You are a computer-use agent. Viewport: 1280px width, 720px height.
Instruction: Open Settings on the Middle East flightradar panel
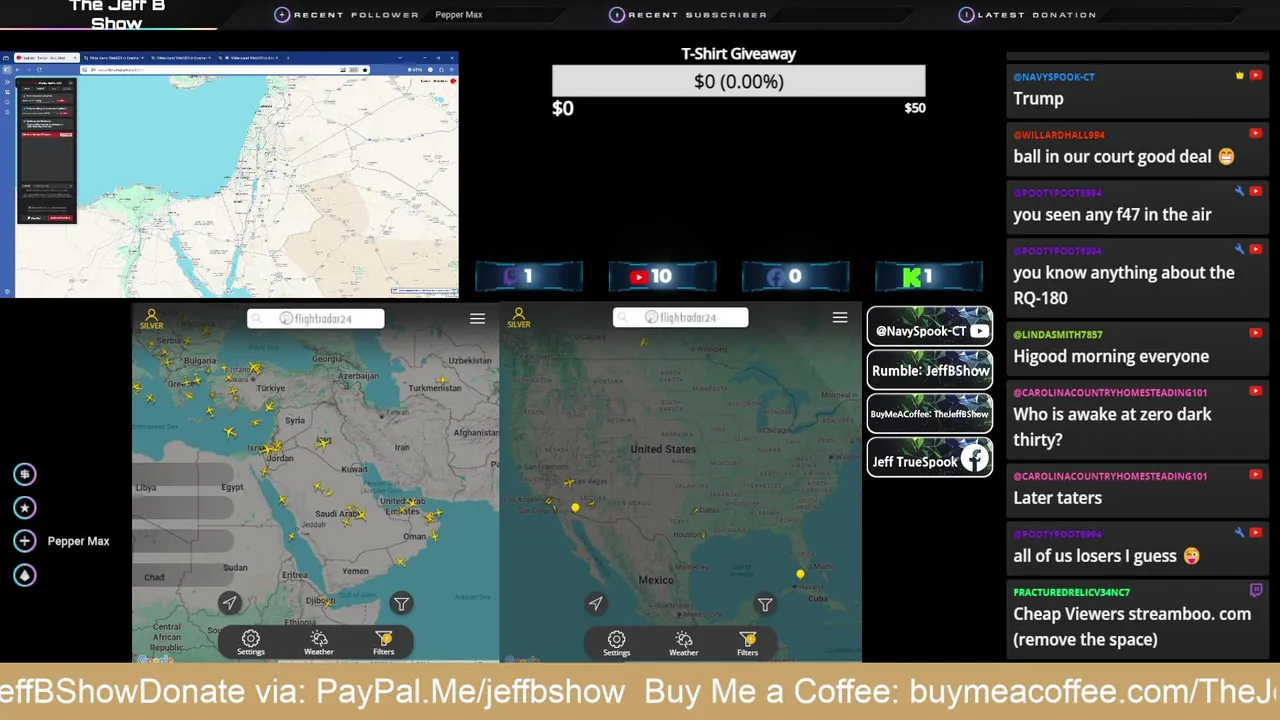click(x=251, y=643)
